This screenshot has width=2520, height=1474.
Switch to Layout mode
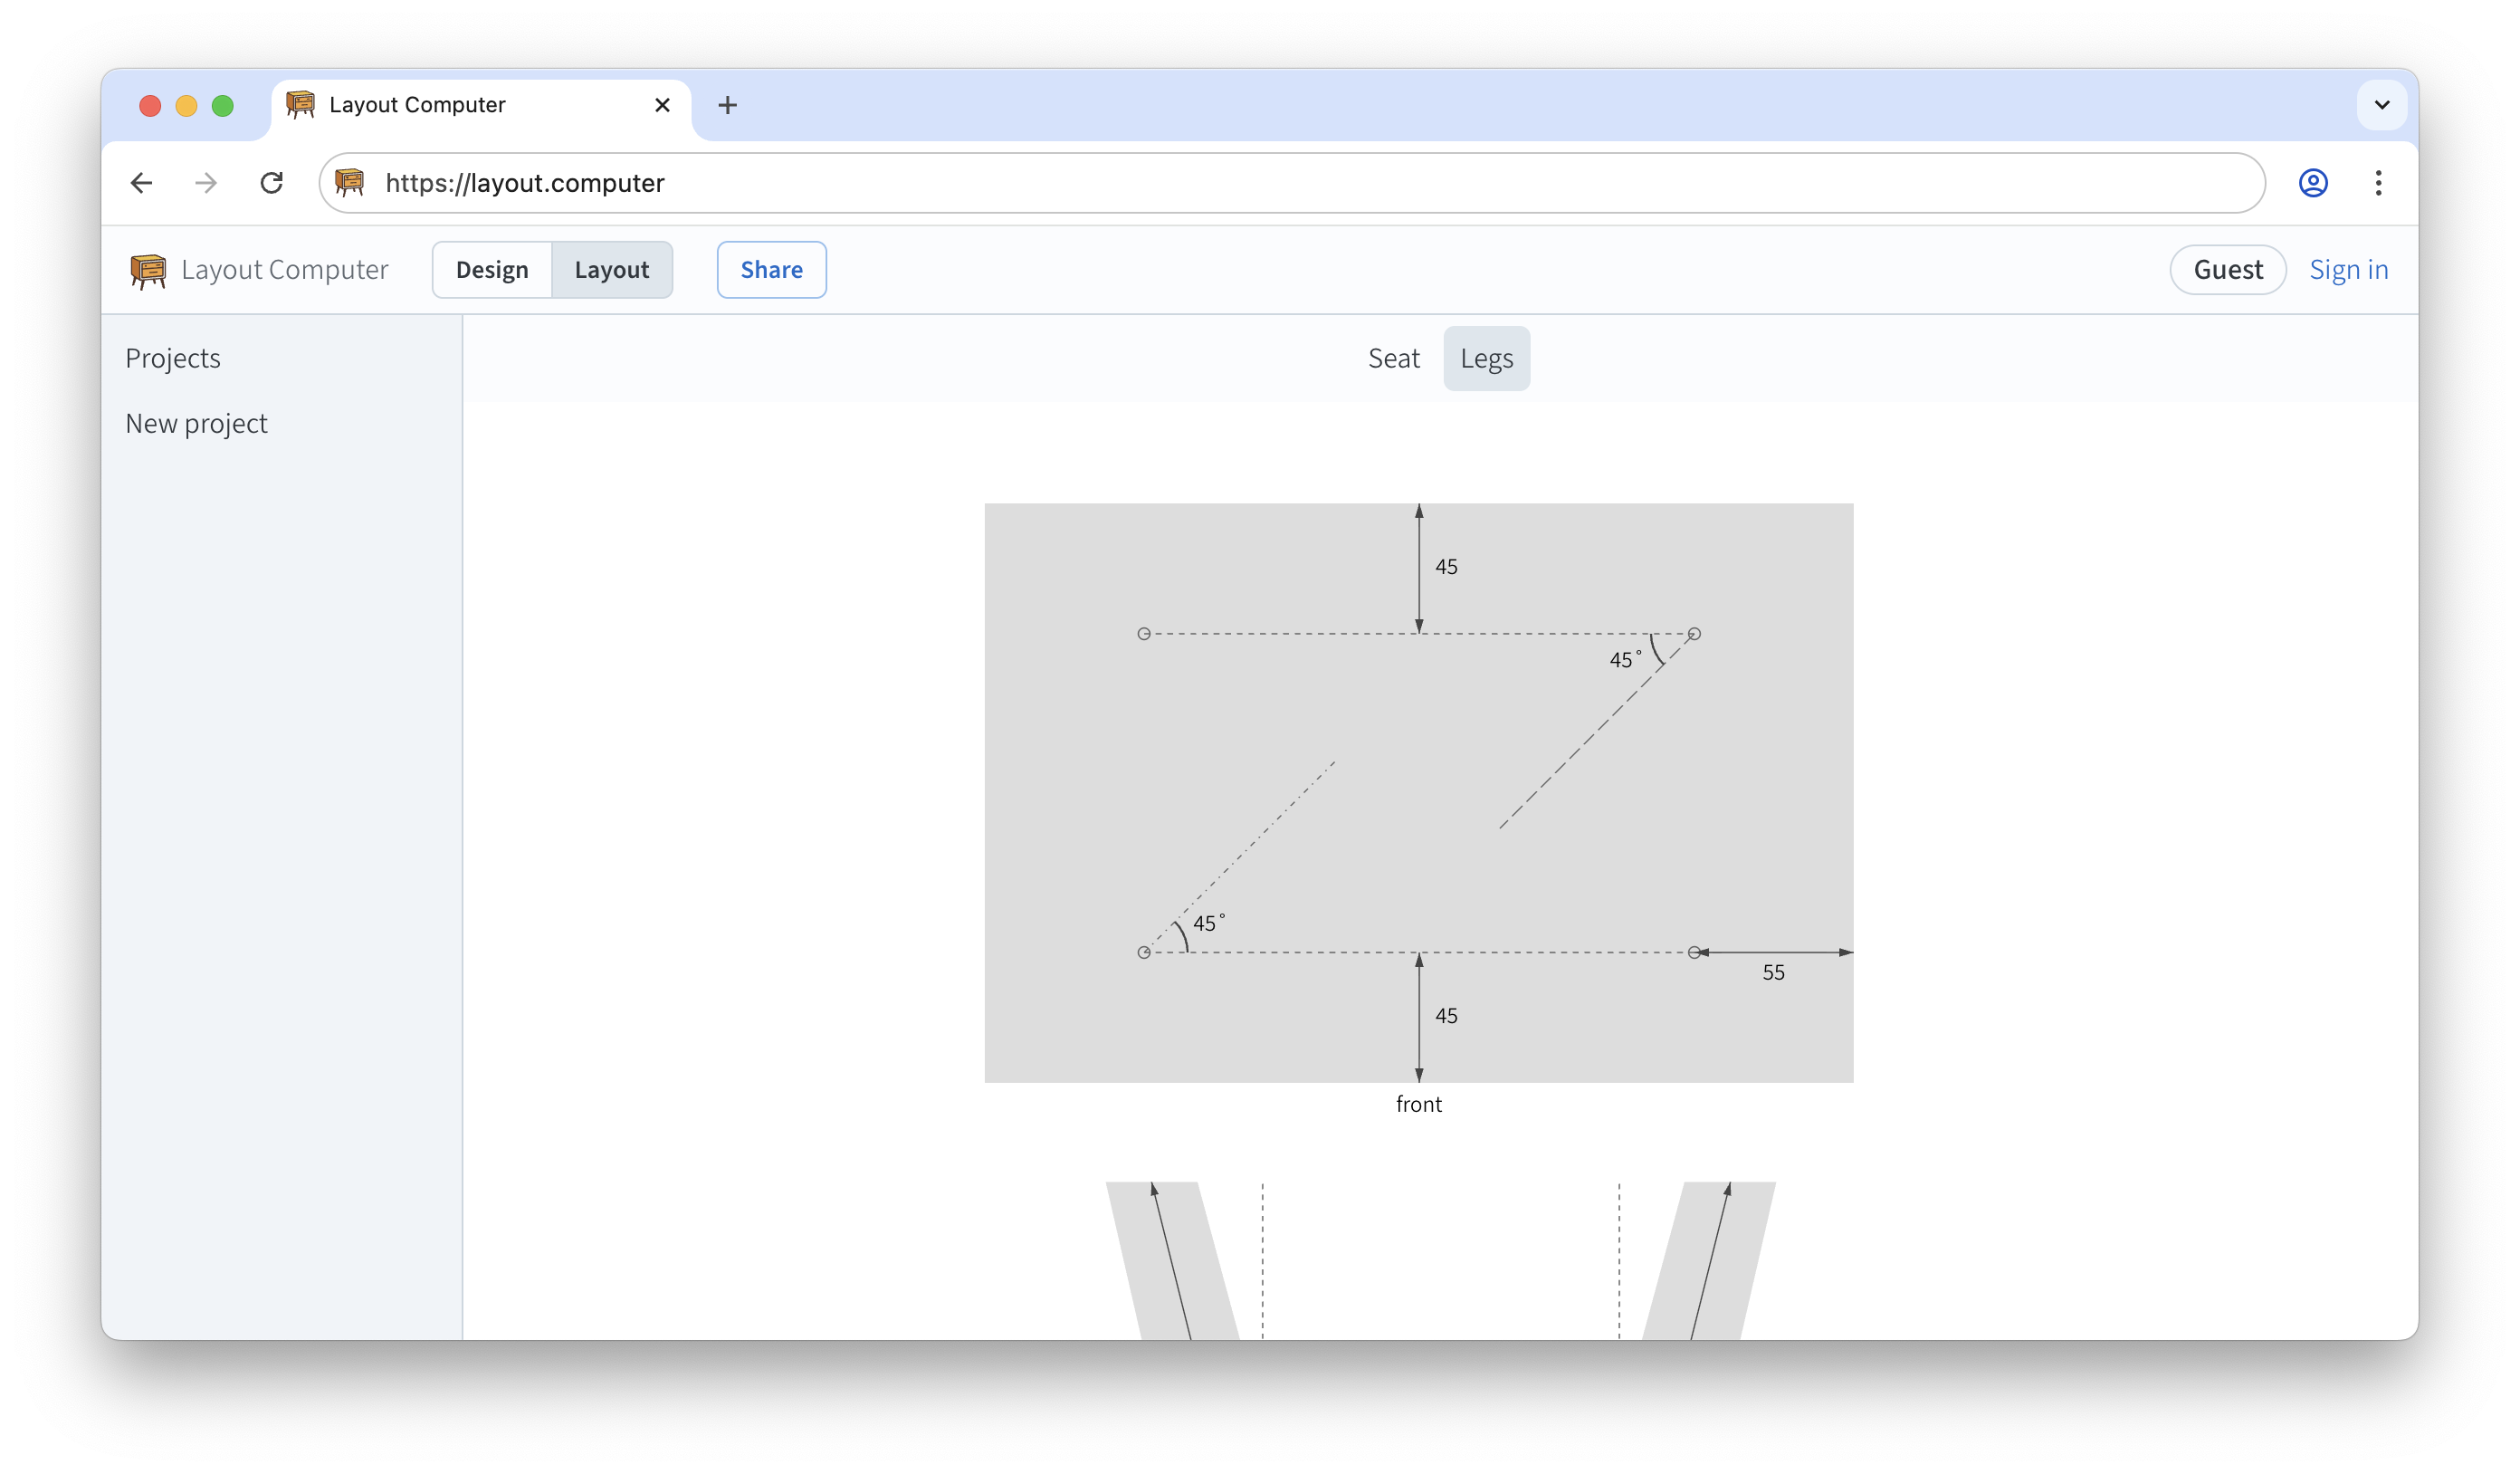pos(611,270)
